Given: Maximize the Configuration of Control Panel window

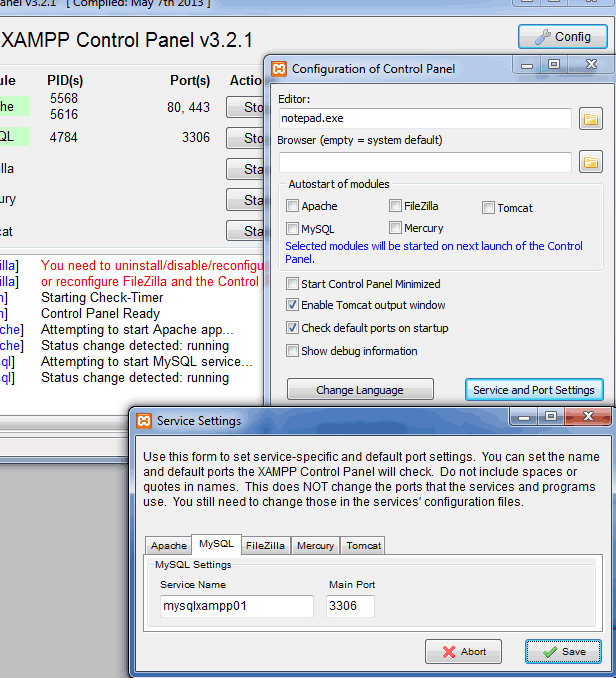Looking at the screenshot, I should pos(554,65).
